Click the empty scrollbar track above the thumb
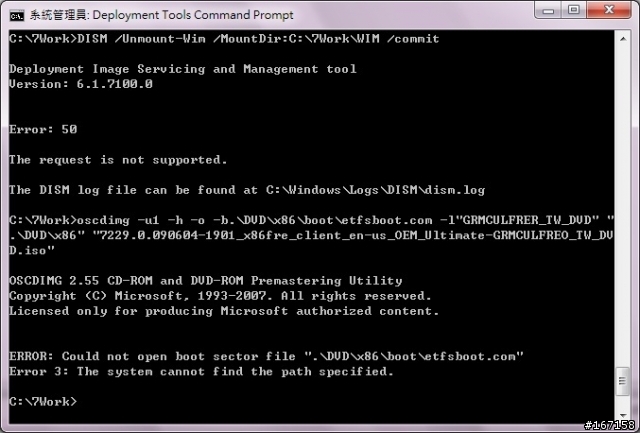 pyautogui.click(x=623, y=206)
